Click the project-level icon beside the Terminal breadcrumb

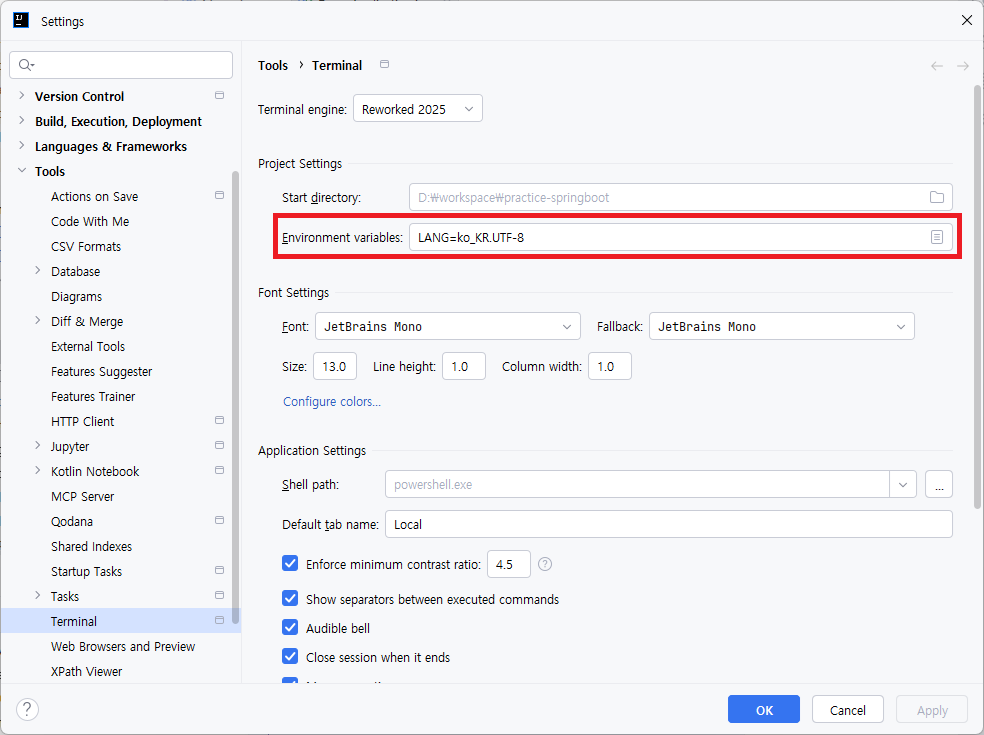pos(385,64)
